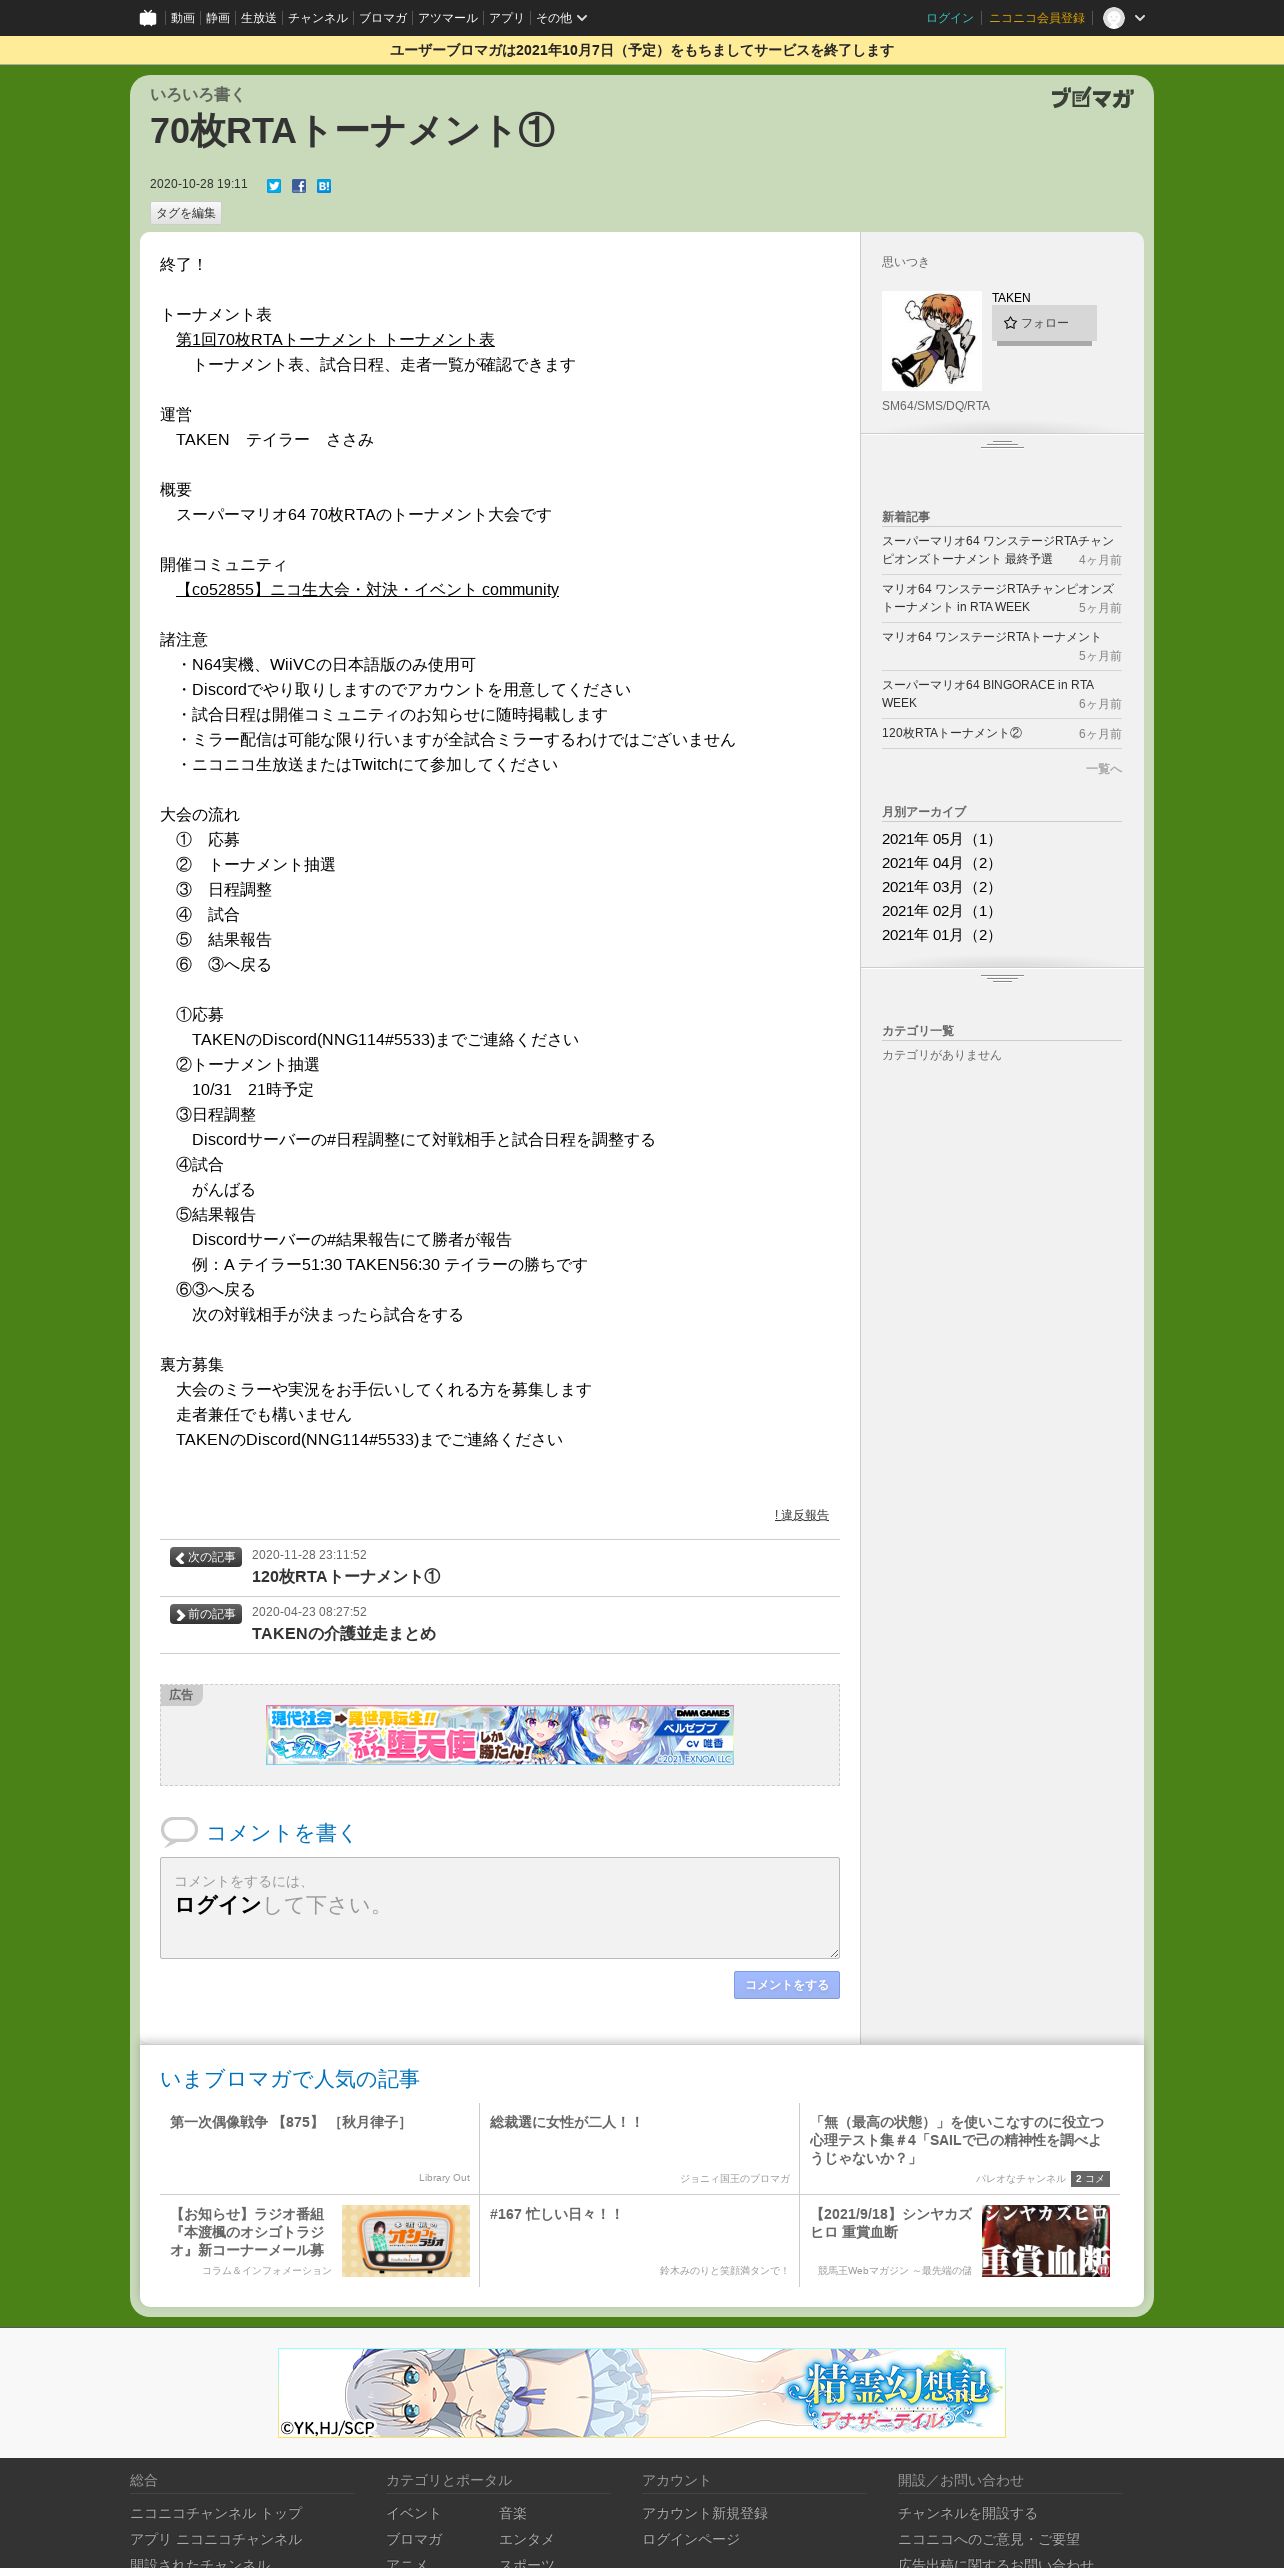Open the 動画 menu item
The width and height of the screenshot is (1284, 2568).
click(182, 18)
